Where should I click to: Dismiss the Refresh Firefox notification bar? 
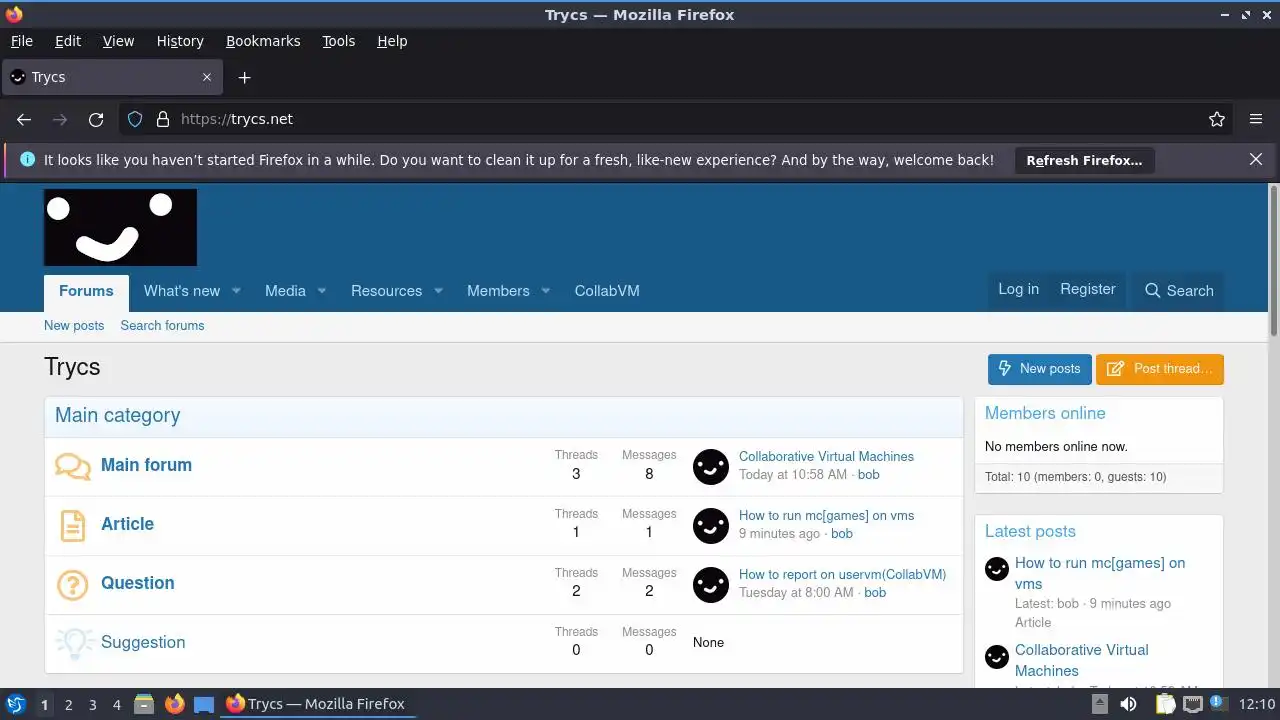(1256, 159)
